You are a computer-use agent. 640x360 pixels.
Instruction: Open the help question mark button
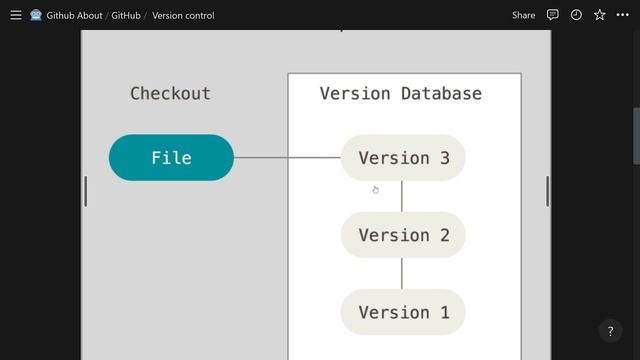pos(610,331)
